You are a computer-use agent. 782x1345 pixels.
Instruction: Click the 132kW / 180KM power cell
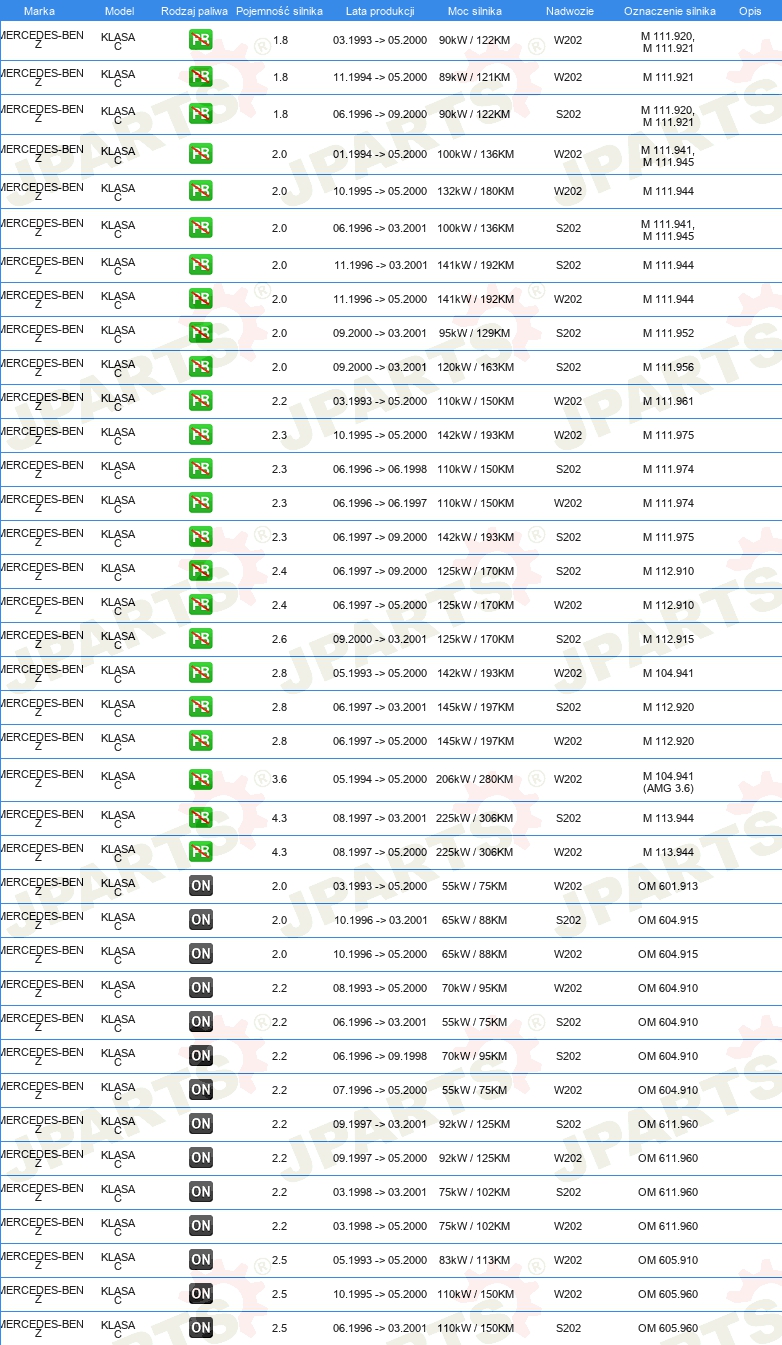click(x=475, y=191)
